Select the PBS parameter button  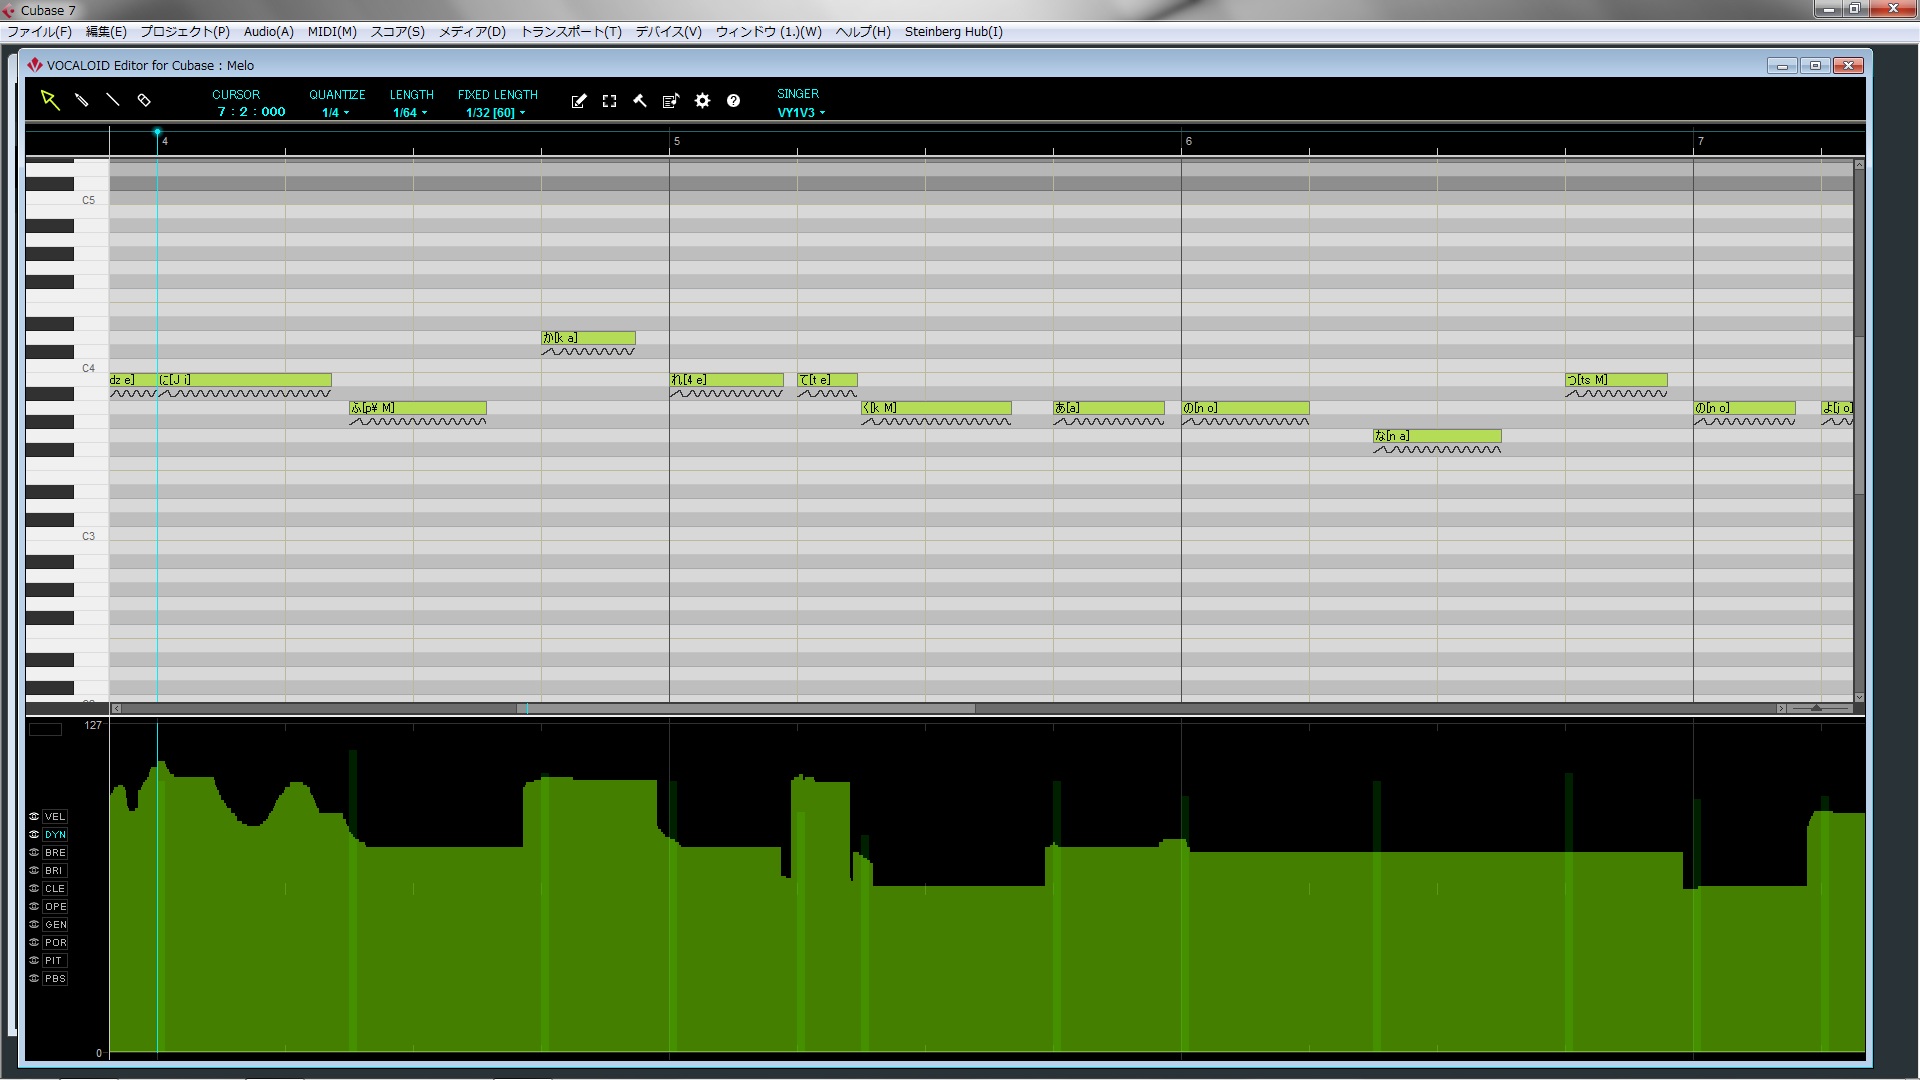(55, 979)
